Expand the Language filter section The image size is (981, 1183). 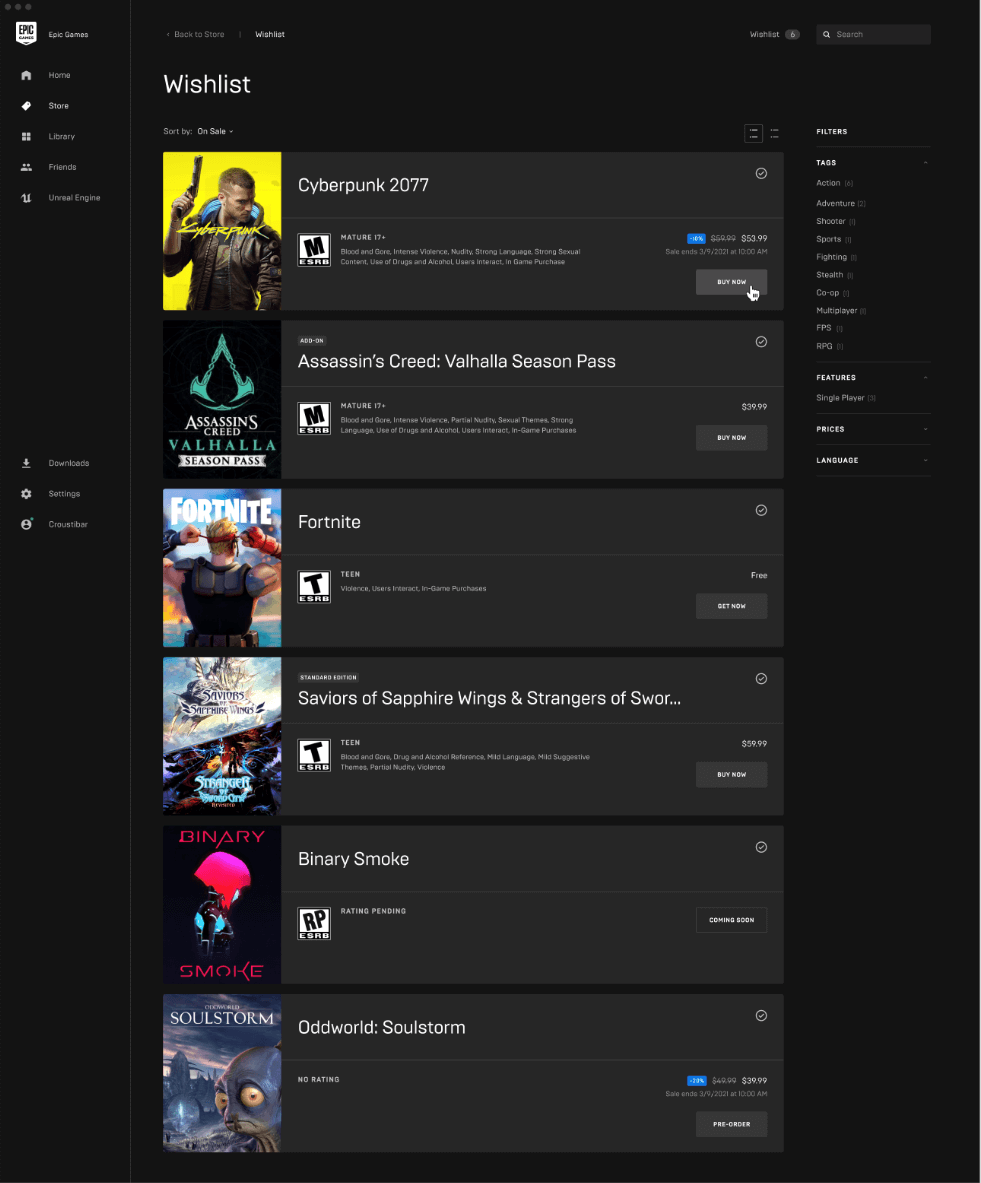coord(872,460)
